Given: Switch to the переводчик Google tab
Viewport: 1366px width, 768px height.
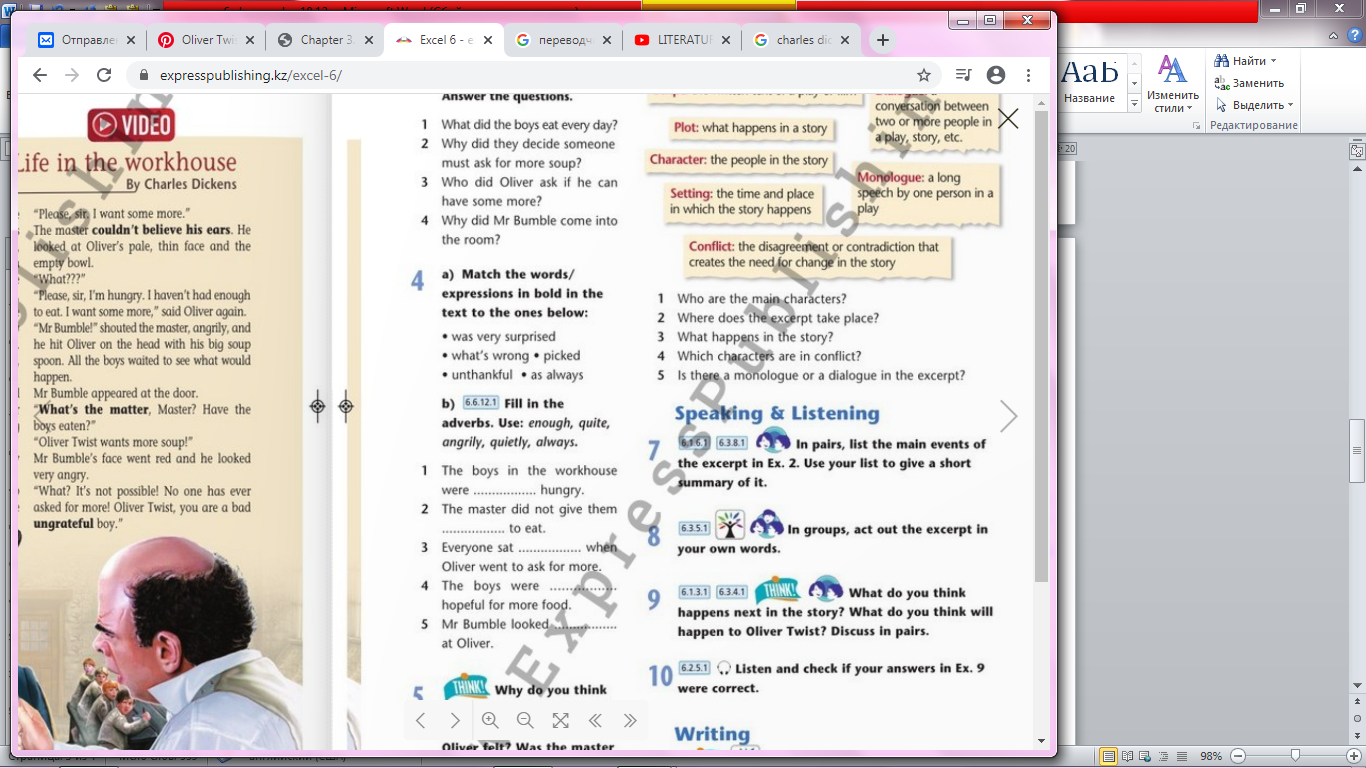Looking at the screenshot, I should tap(562, 40).
